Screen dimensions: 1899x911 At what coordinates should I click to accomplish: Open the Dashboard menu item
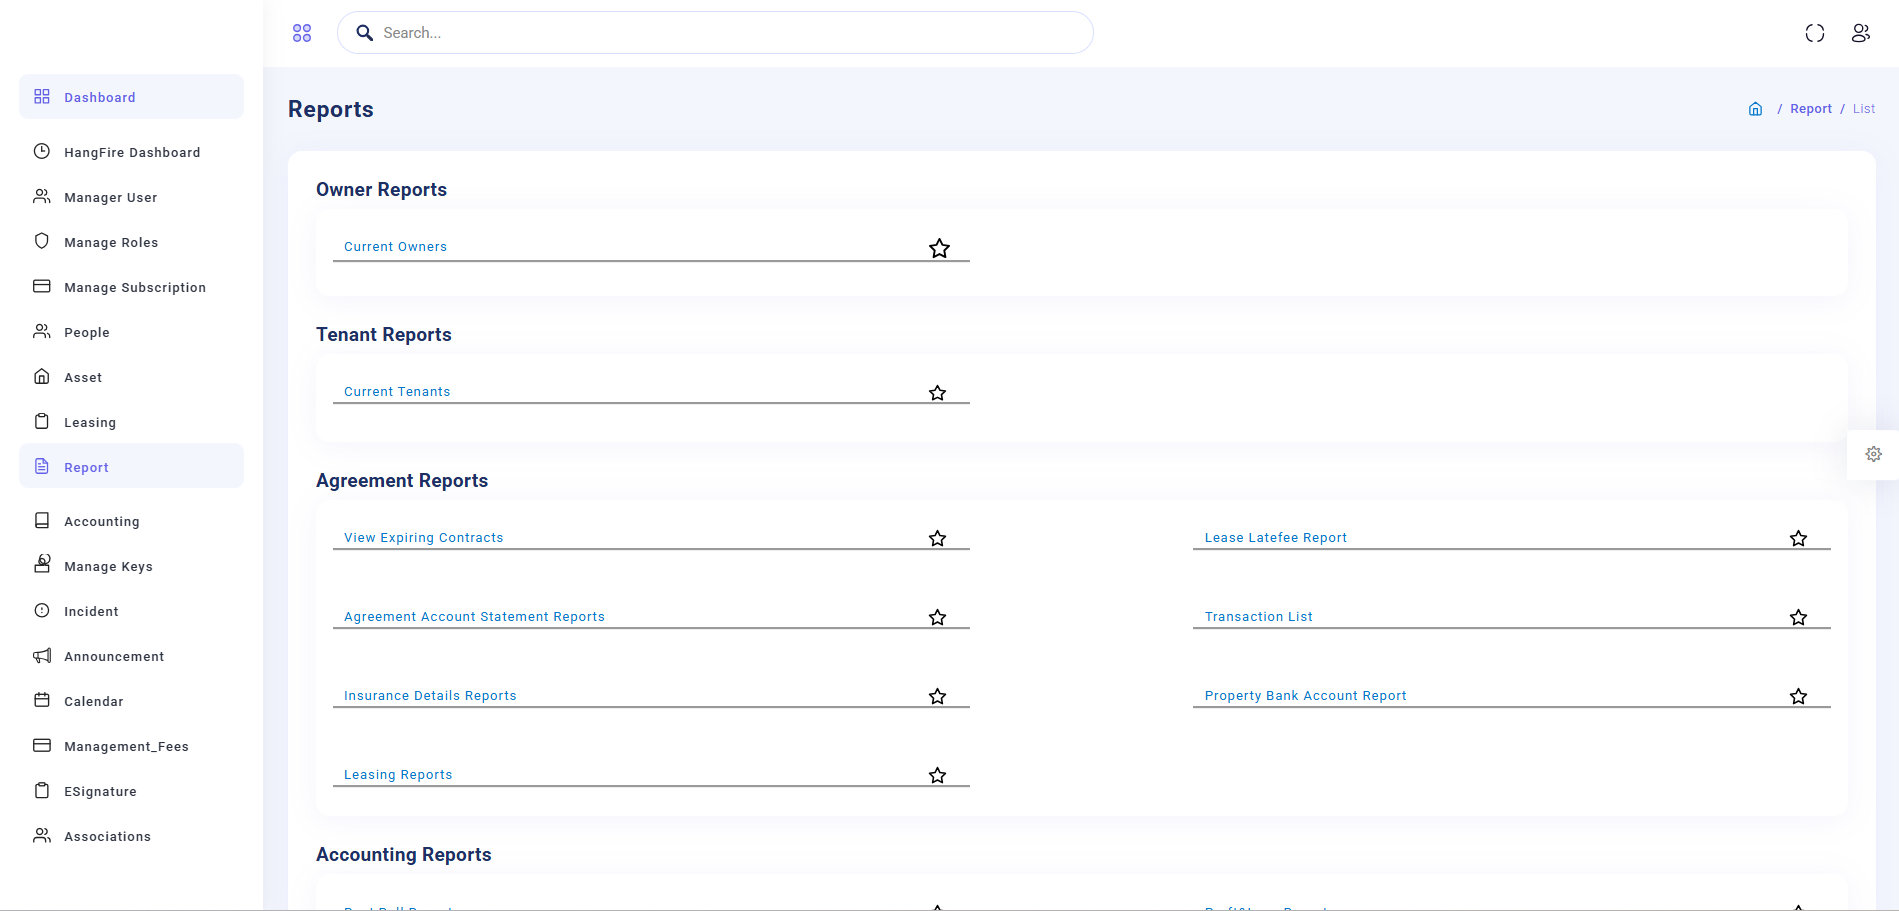pos(131,97)
